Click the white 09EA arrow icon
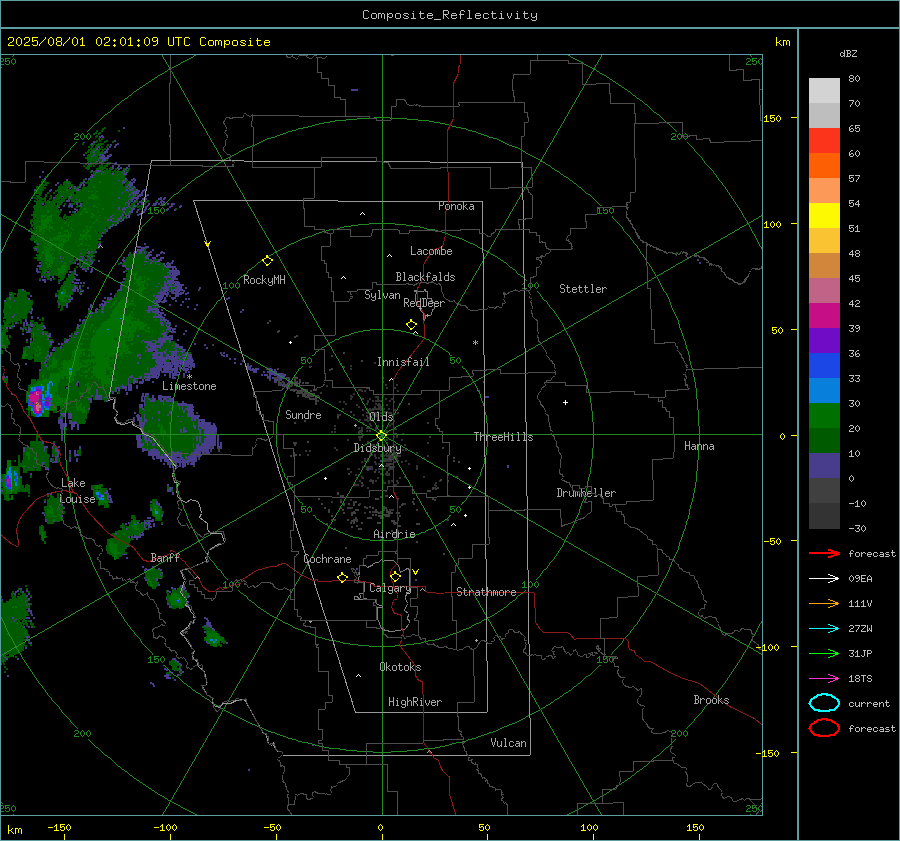This screenshot has width=900, height=841. [x=824, y=579]
